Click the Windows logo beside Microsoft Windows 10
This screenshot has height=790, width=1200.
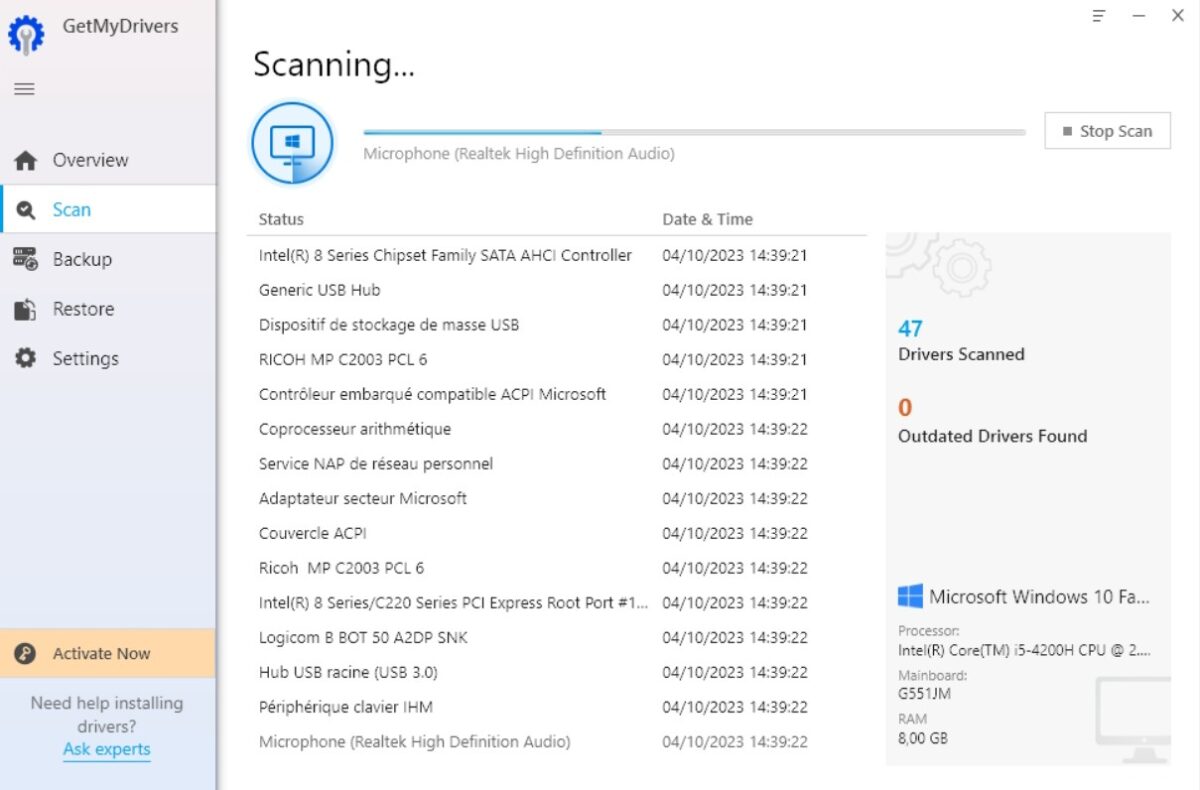[910, 597]
